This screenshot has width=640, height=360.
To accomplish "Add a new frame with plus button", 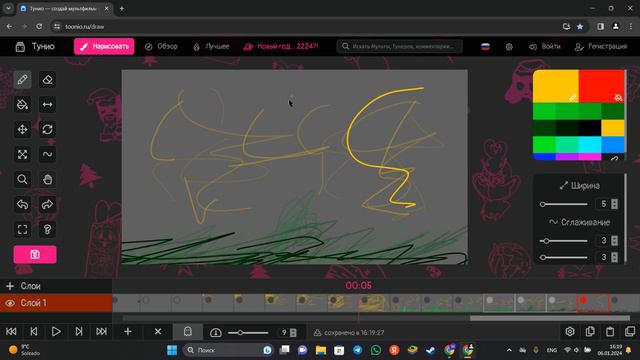I will coord(128,331).
